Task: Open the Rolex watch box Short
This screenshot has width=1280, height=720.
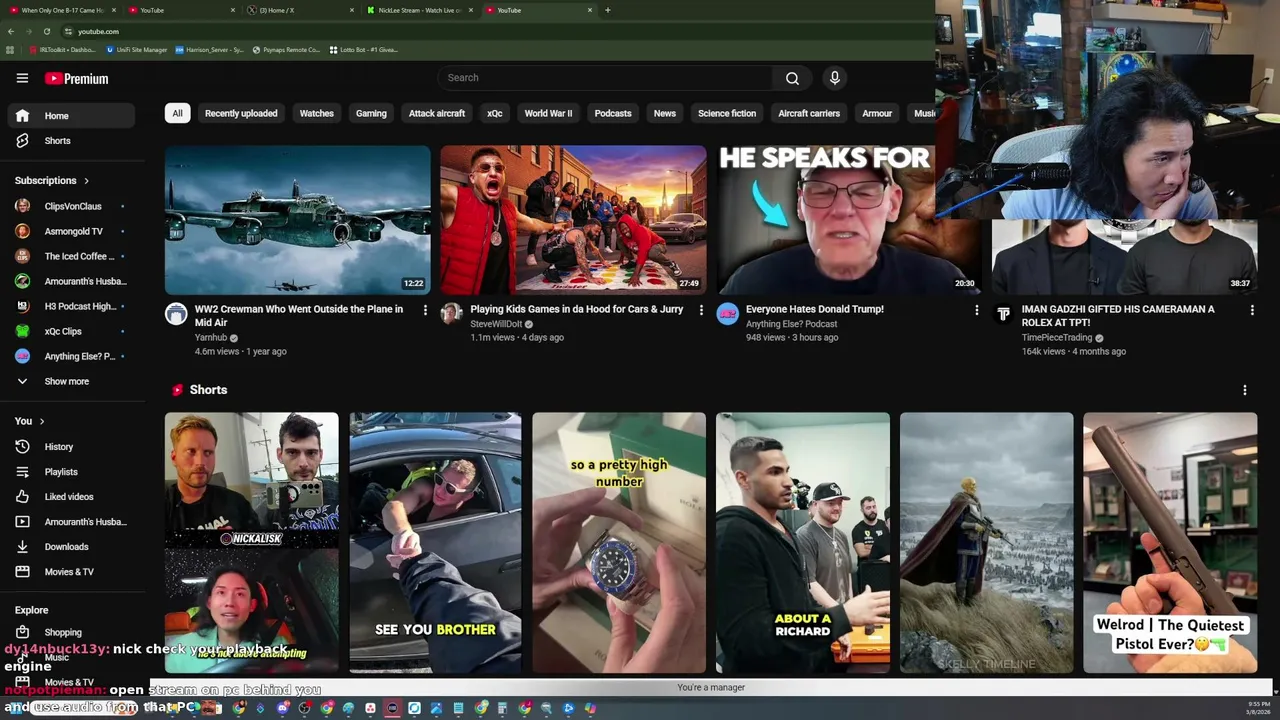Action: click(619, 543)
